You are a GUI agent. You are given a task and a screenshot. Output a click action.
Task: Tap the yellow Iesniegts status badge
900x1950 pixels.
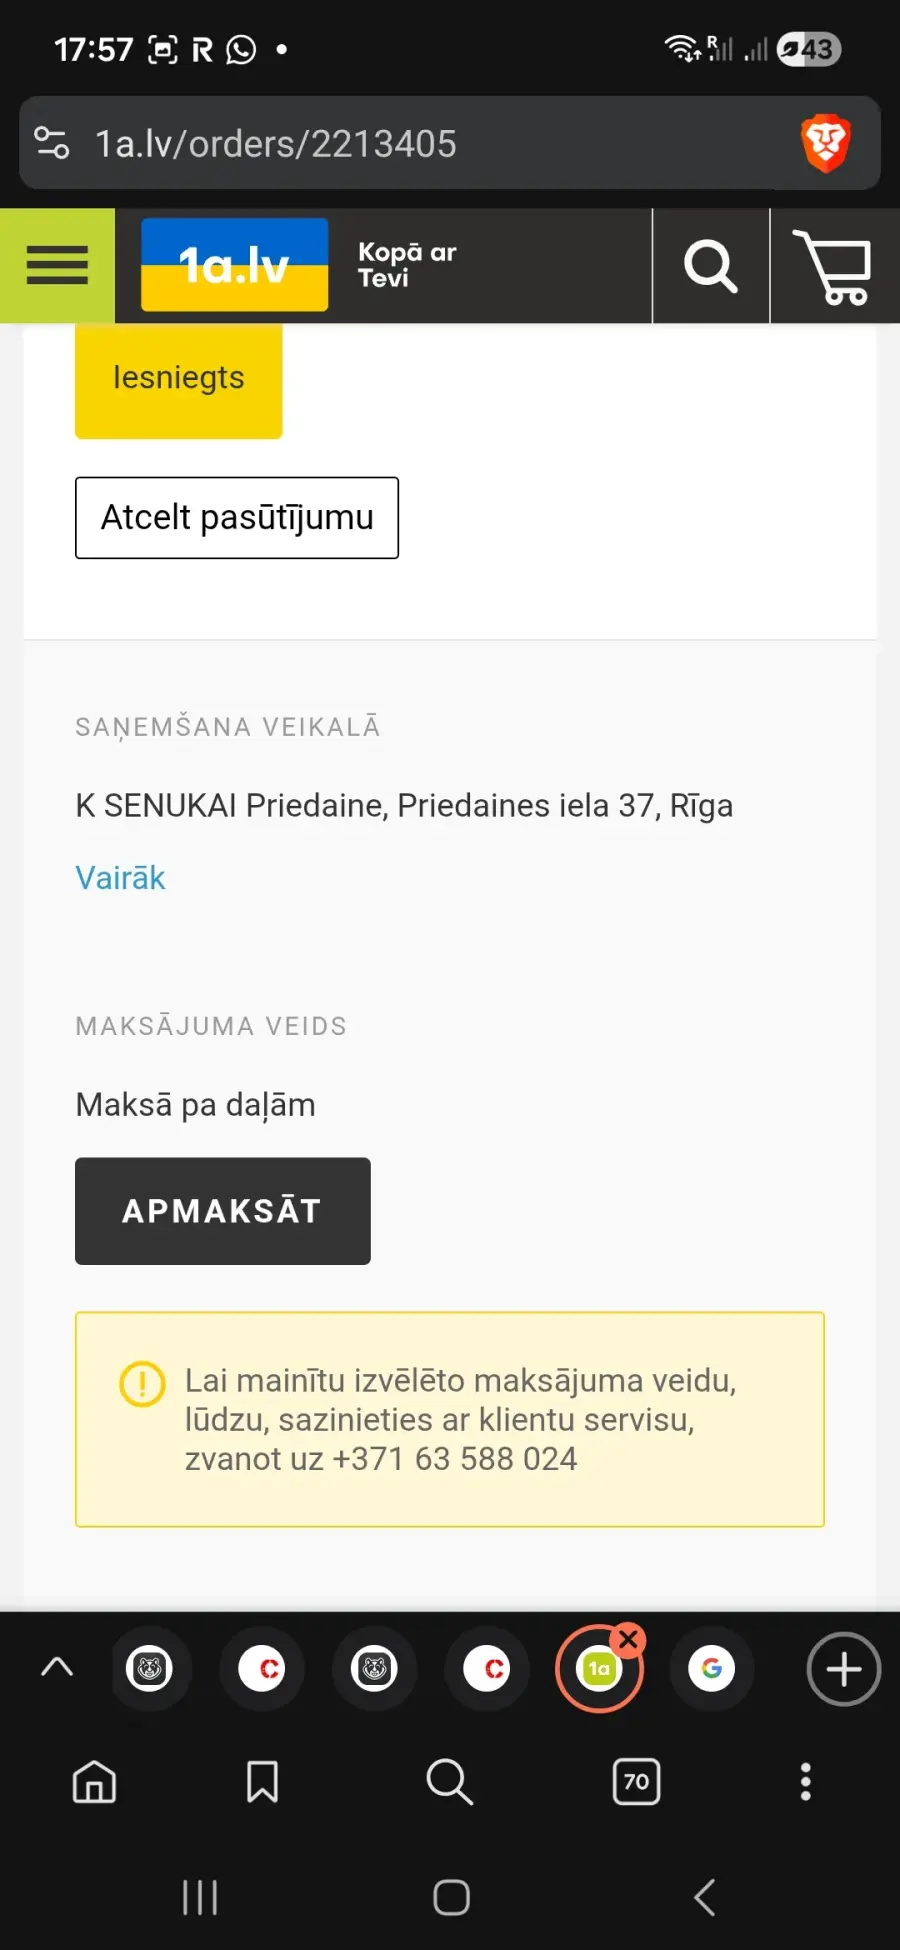pyautogui.click(x=179, y=379)
